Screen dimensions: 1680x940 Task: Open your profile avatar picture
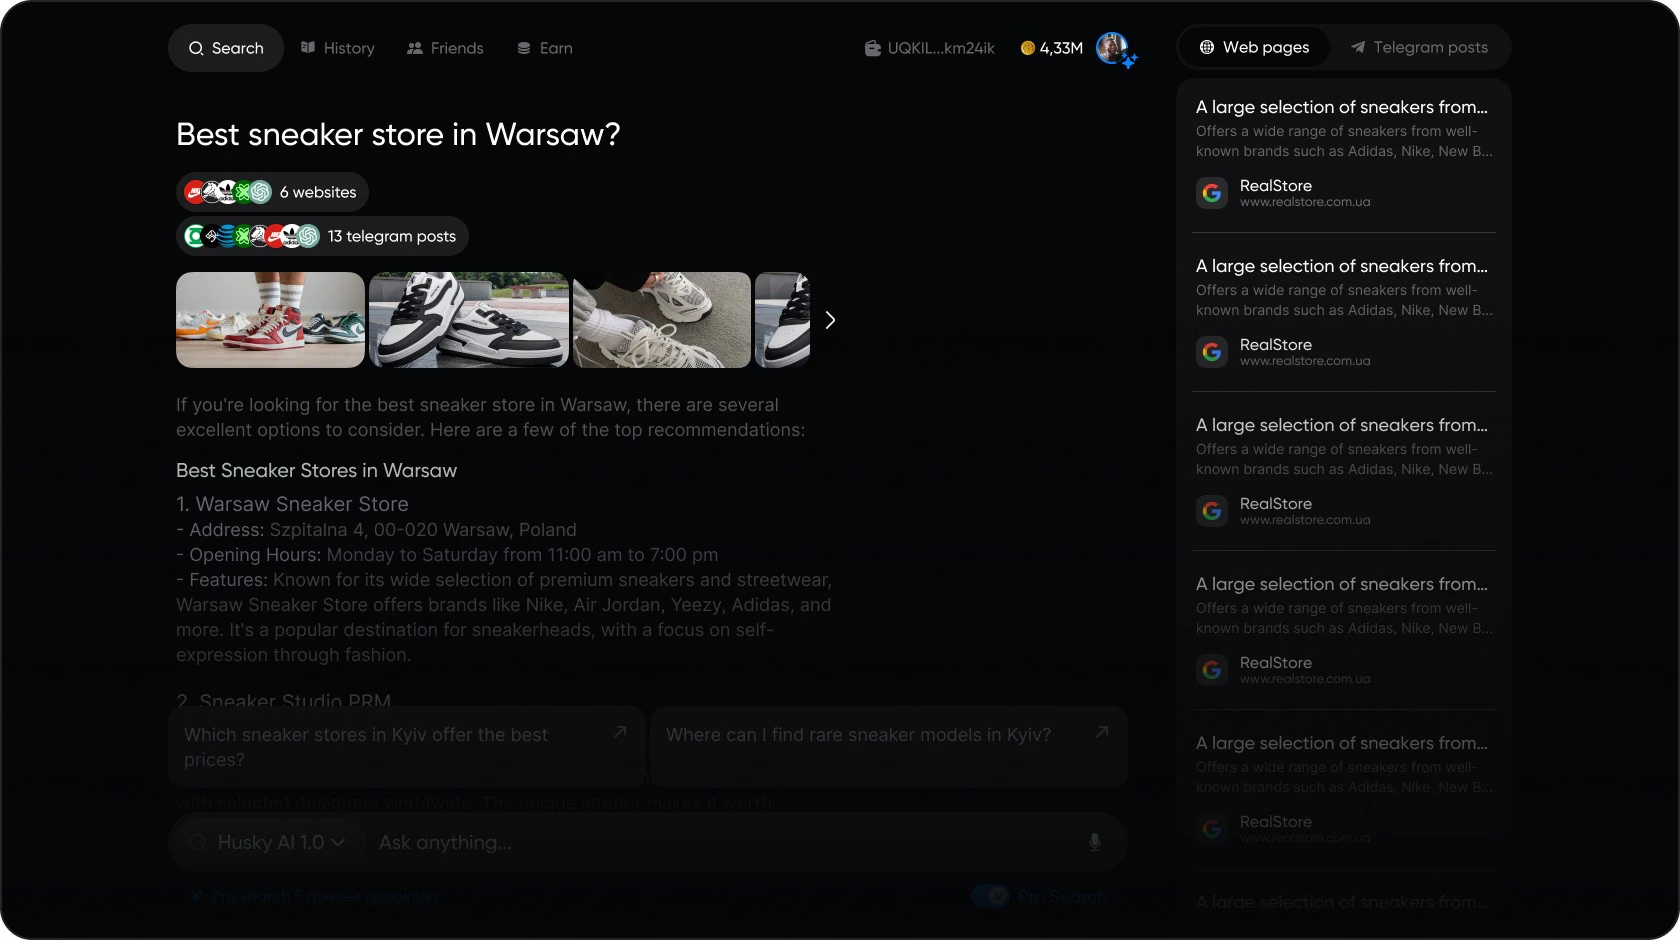pyautogui.click(x=1113, y=48)
